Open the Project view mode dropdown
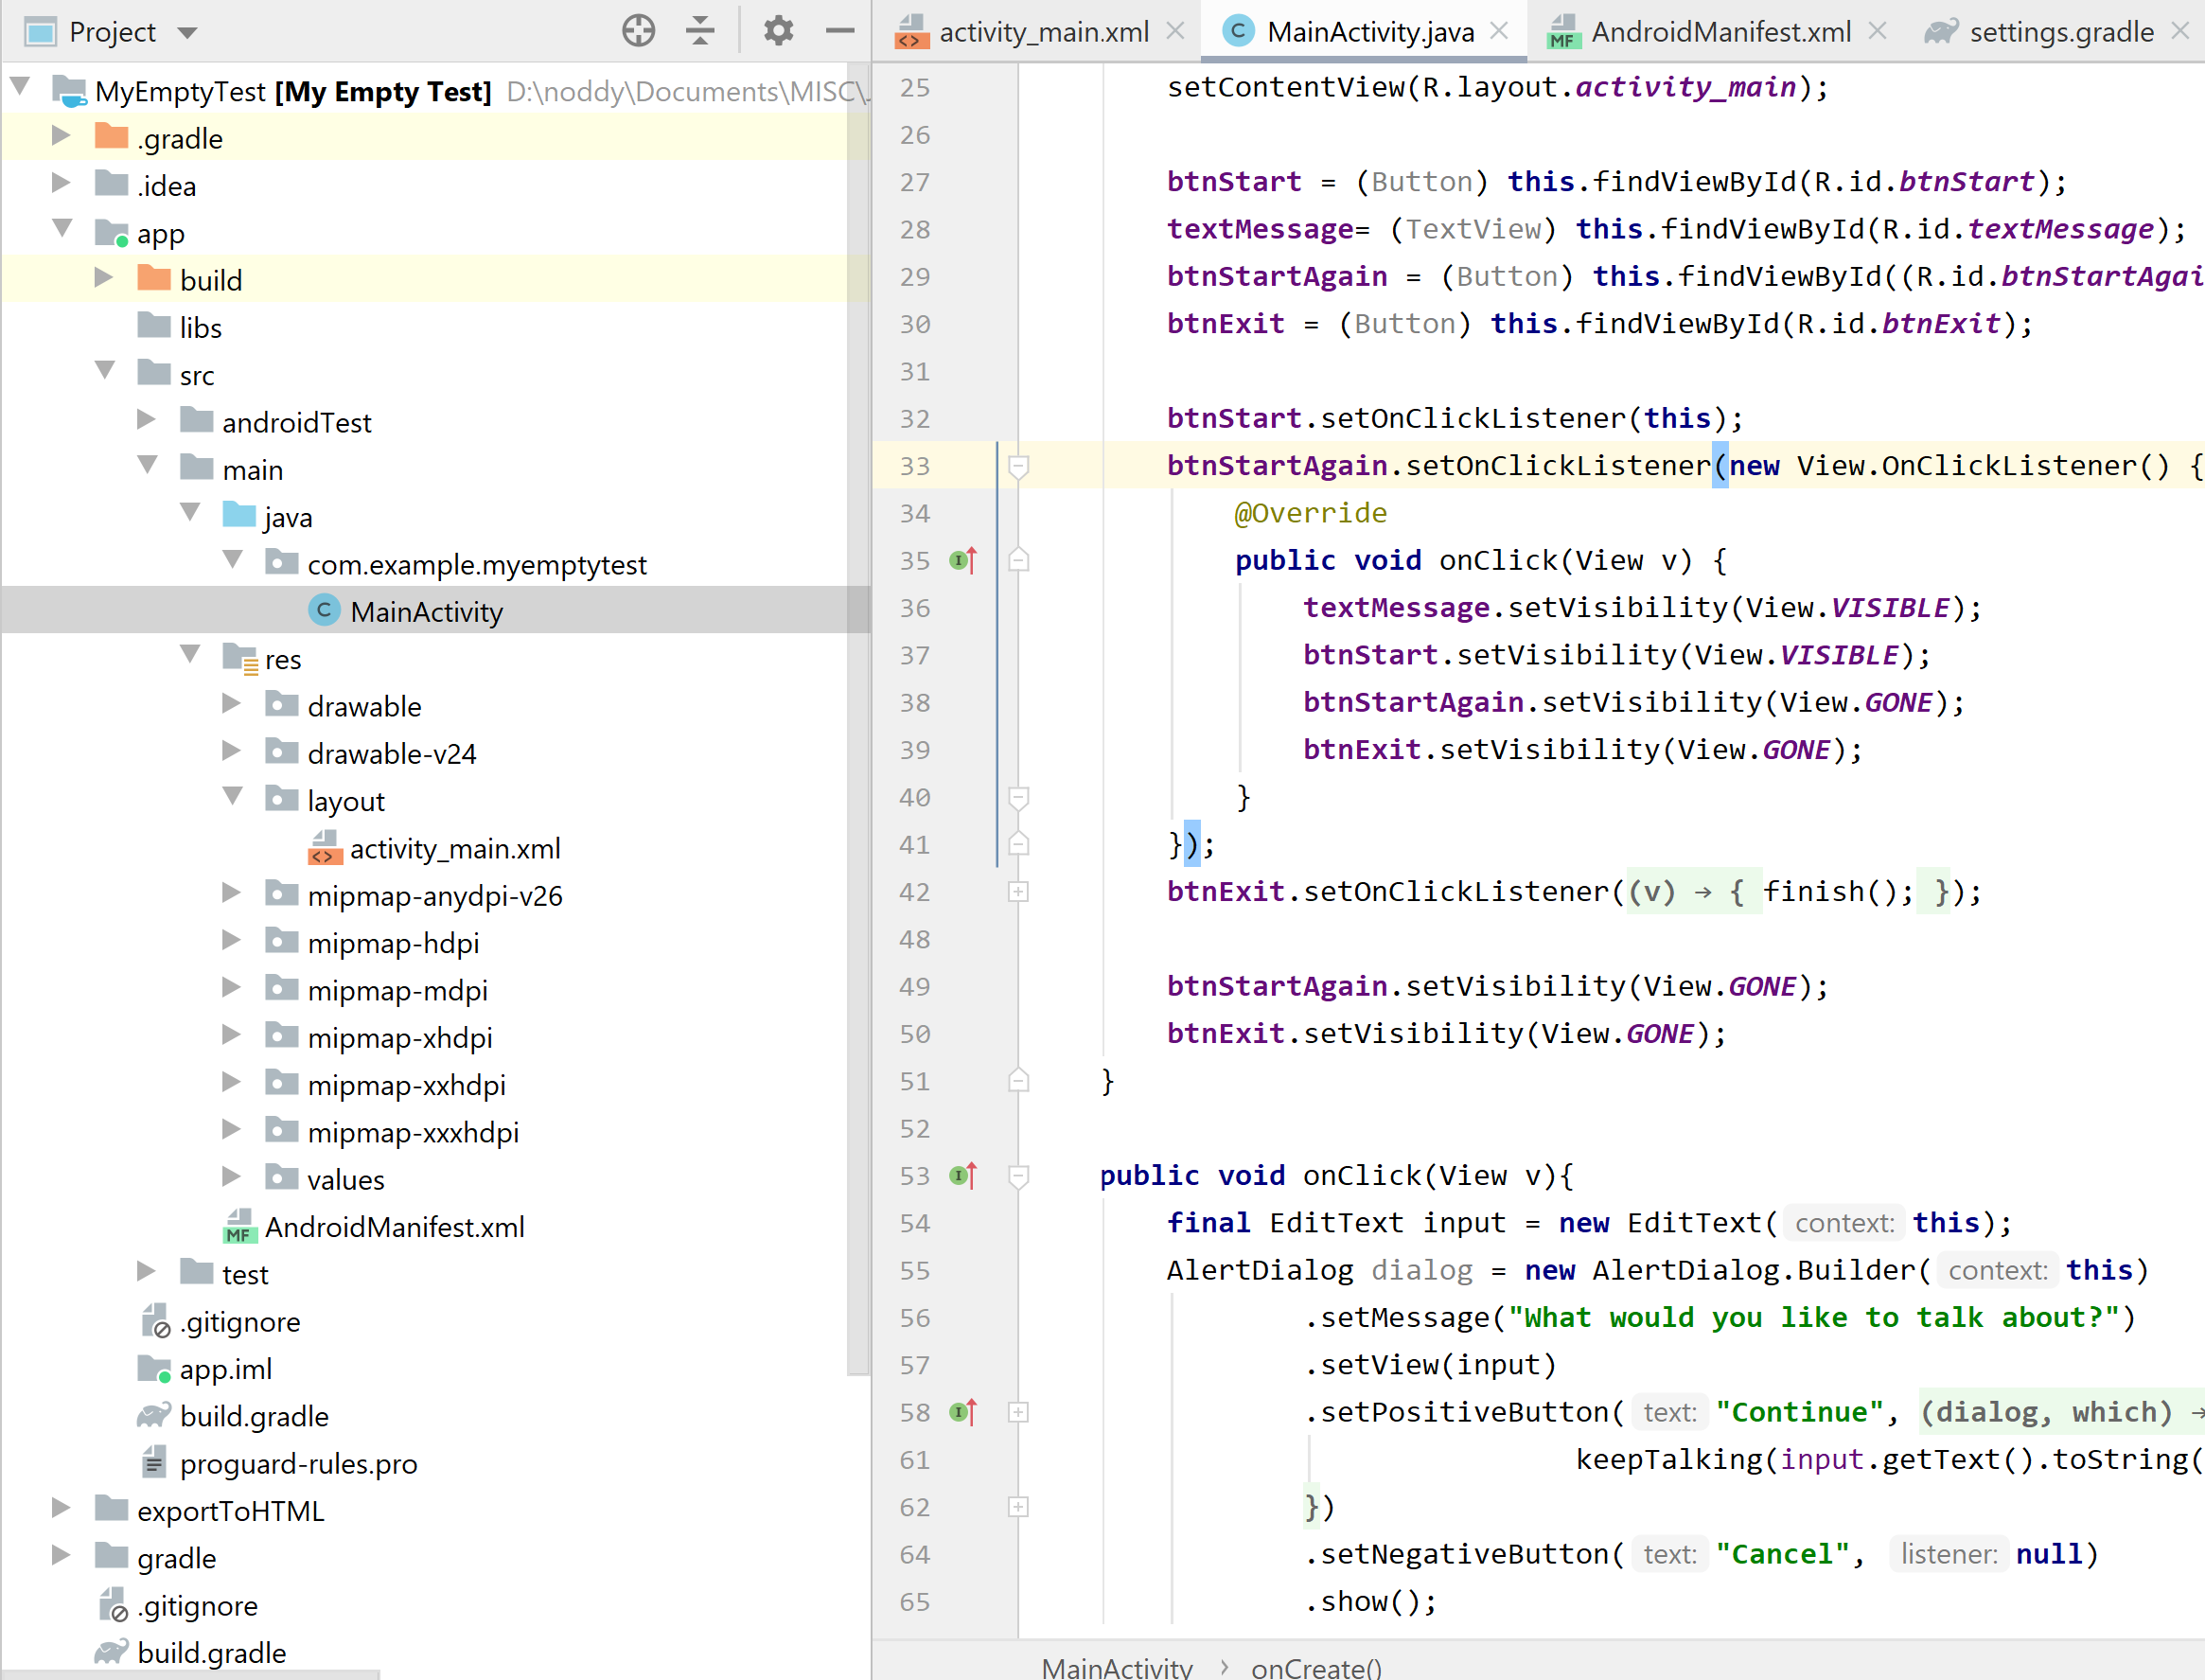The height and width of the screenshot is (1680, 2205). pos(186,31)
